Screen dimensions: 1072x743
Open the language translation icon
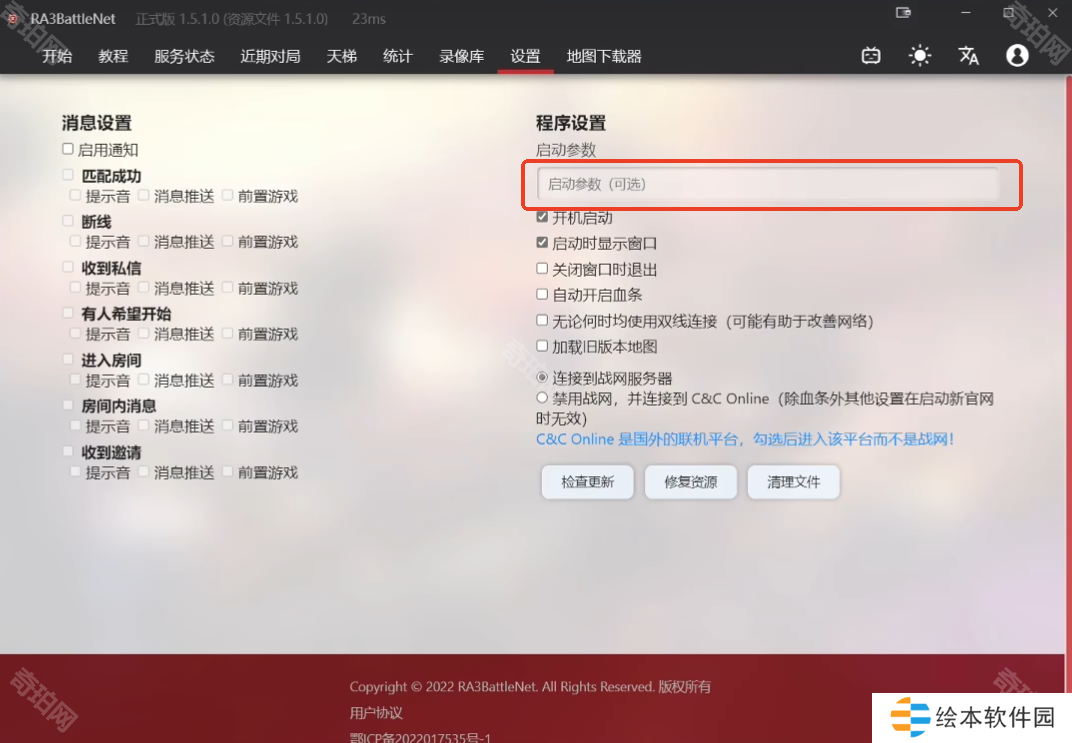point(968,56)
